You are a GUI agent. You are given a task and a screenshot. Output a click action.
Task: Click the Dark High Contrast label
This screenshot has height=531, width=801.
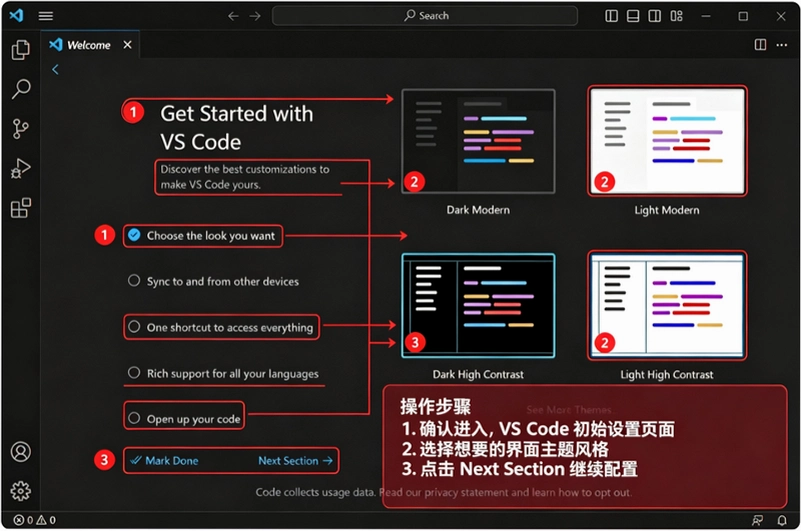478,375
